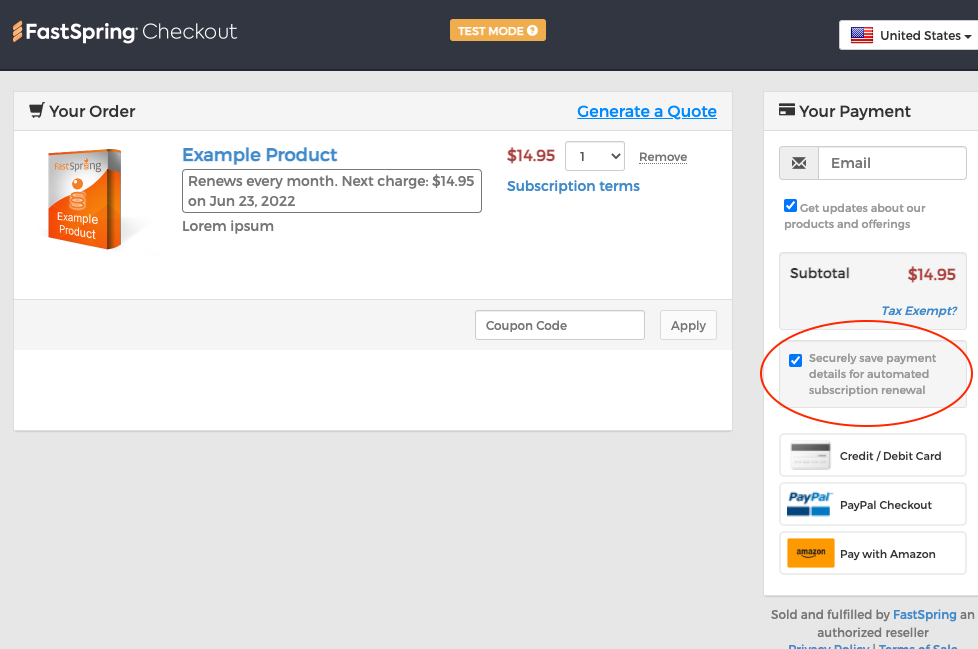Click the Lorem ipsum description
Screen dimensions: 978x649
[228, 226]
